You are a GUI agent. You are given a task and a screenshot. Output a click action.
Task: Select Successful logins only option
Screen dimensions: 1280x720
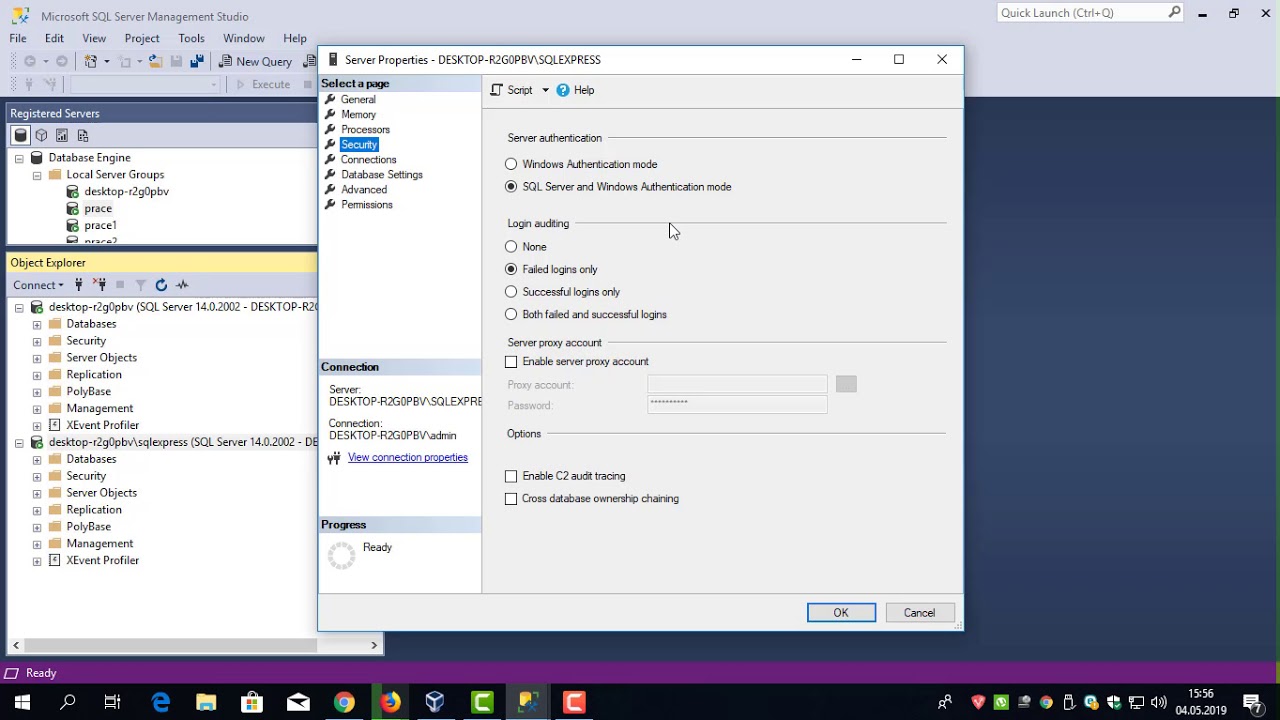click(x=511, y=292)
